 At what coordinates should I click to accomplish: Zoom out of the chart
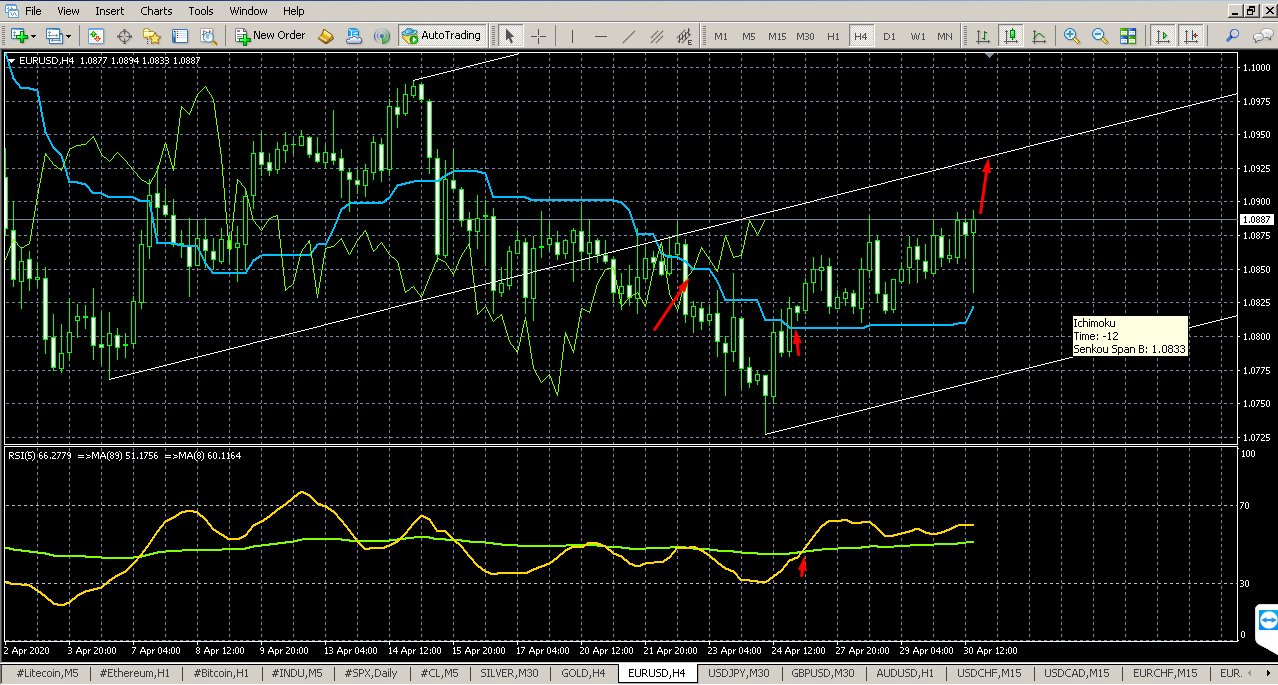[1100, 36]
